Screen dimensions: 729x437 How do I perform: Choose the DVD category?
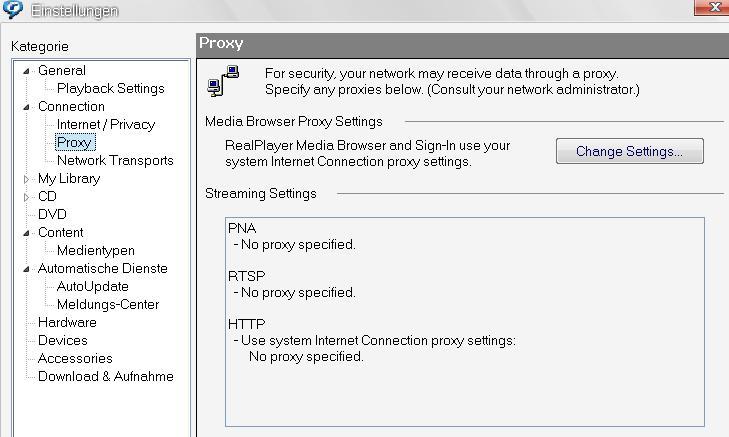[52, 214]
